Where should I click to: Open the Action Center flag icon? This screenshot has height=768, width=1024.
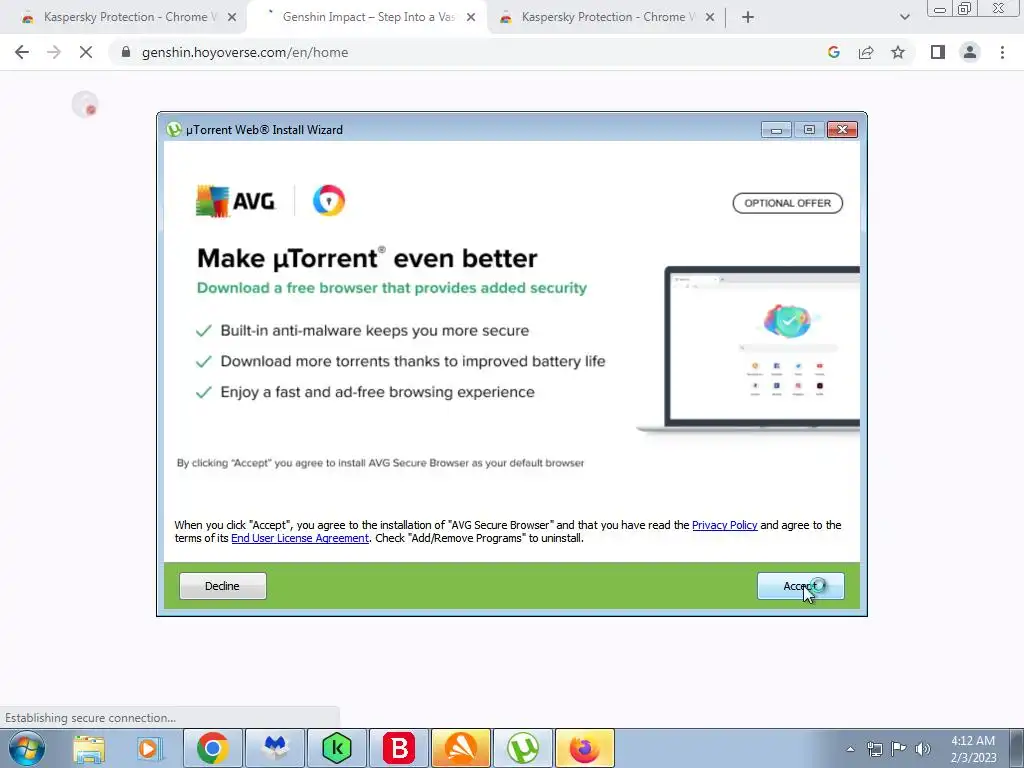(899, 748)
